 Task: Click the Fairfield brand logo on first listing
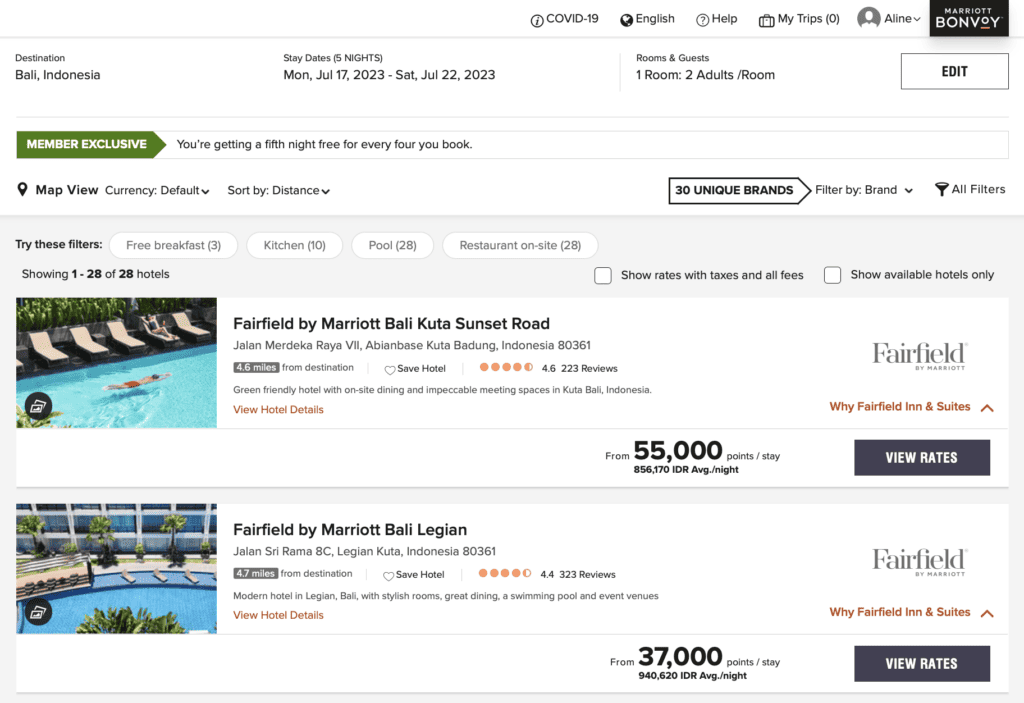(x=919, y=355)
